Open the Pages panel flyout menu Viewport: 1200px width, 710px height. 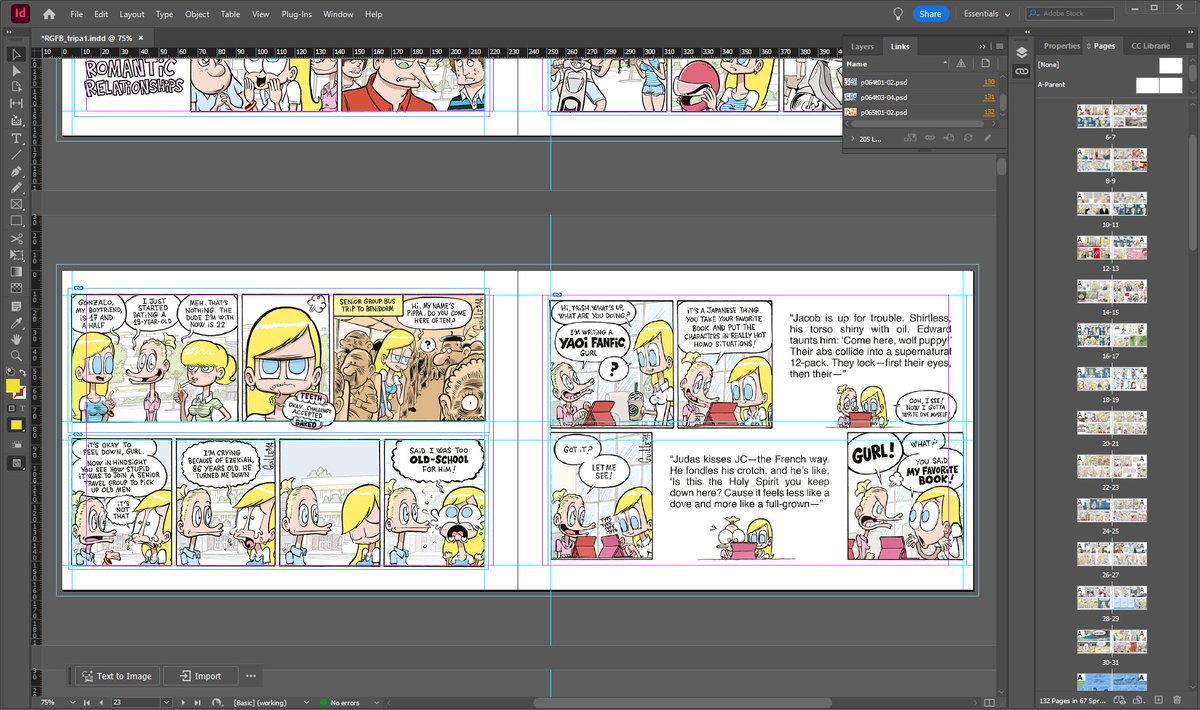click(1189, 46)
